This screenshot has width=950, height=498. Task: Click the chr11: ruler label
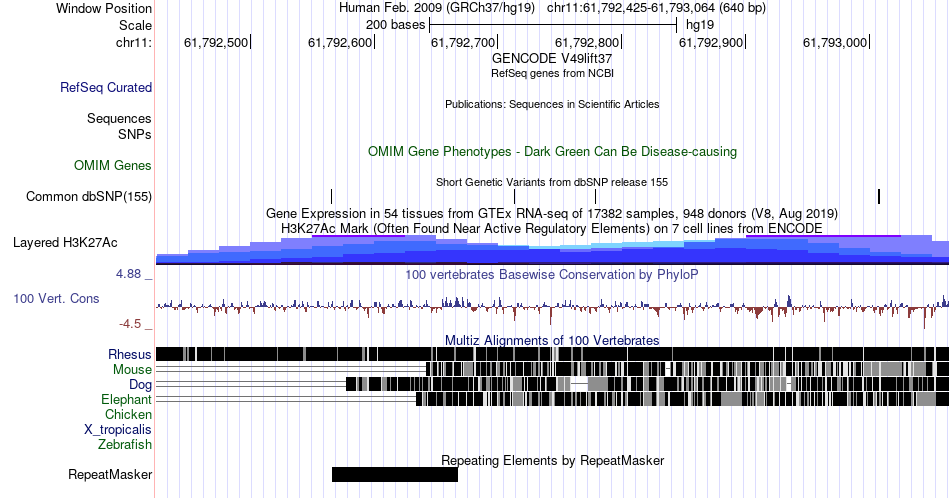pos(133,42)
